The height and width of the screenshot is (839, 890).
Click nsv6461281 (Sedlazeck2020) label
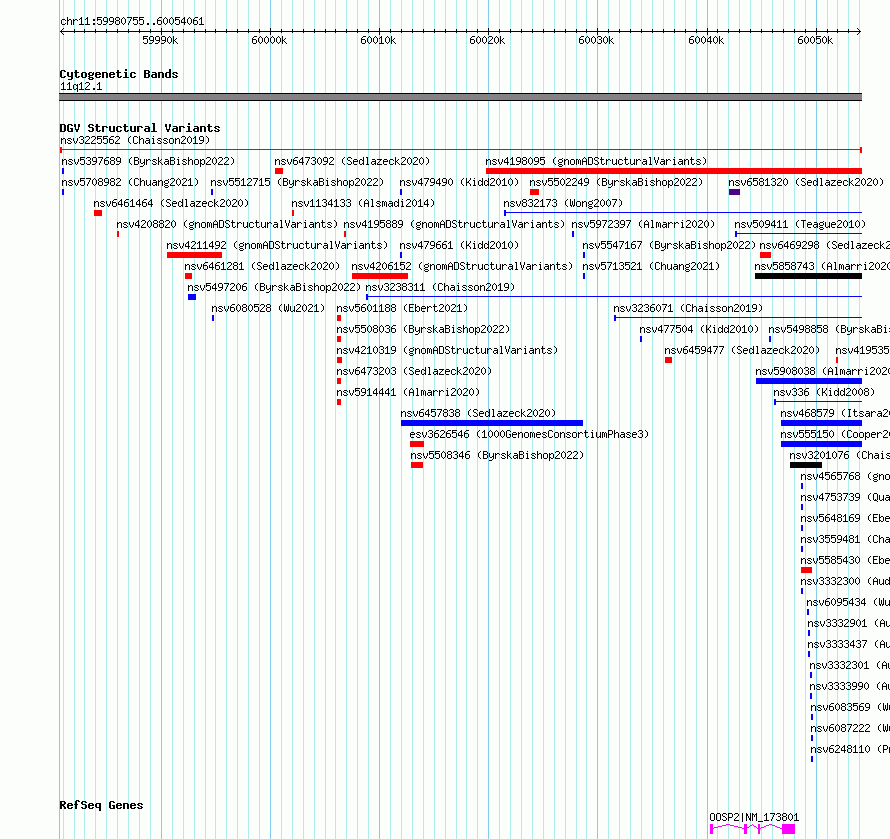click(262, 266)
